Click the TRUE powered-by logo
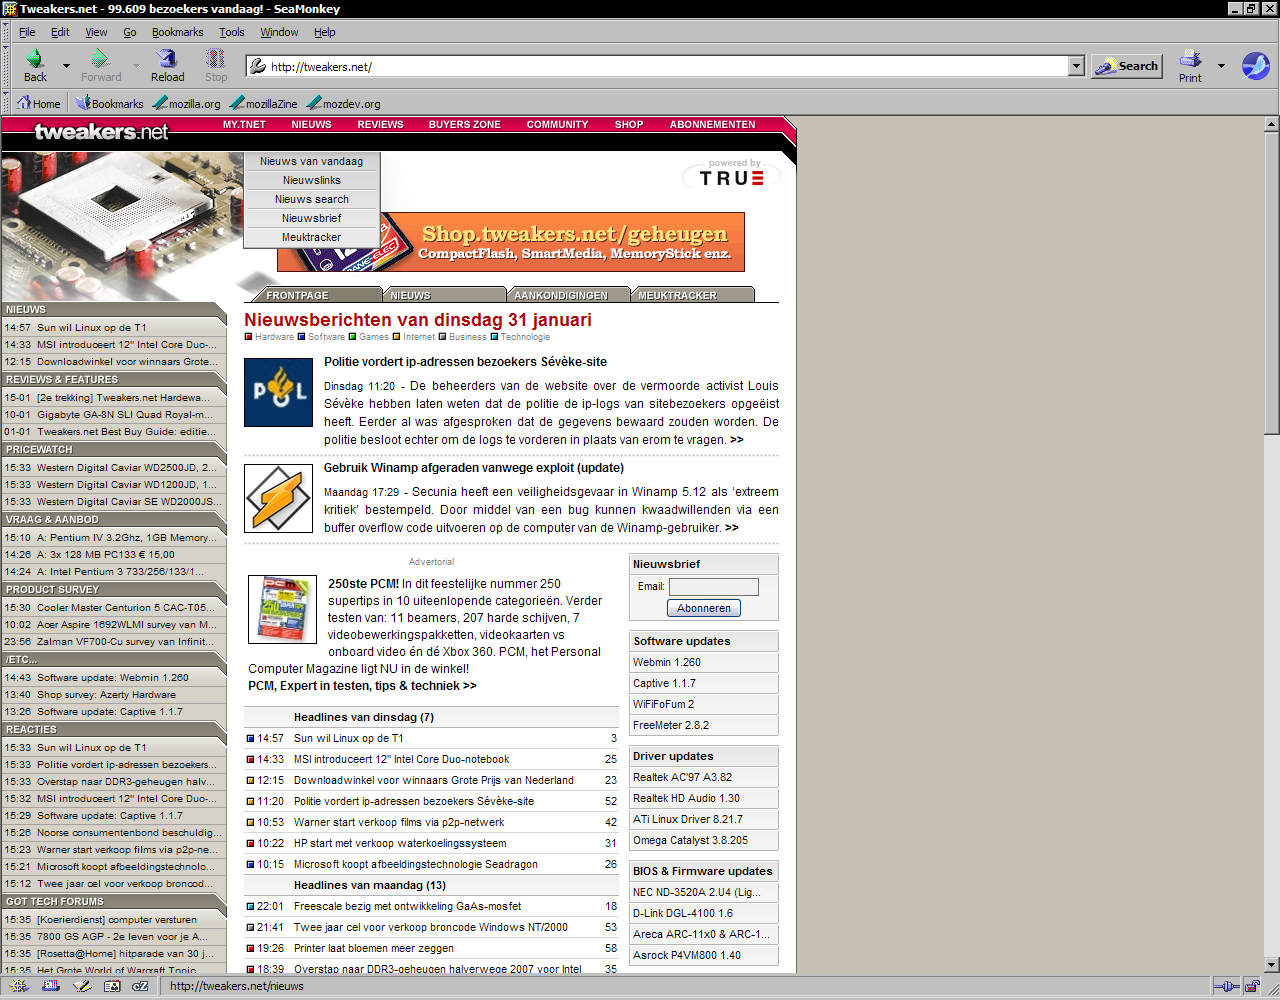 click(x=732, y=174)
